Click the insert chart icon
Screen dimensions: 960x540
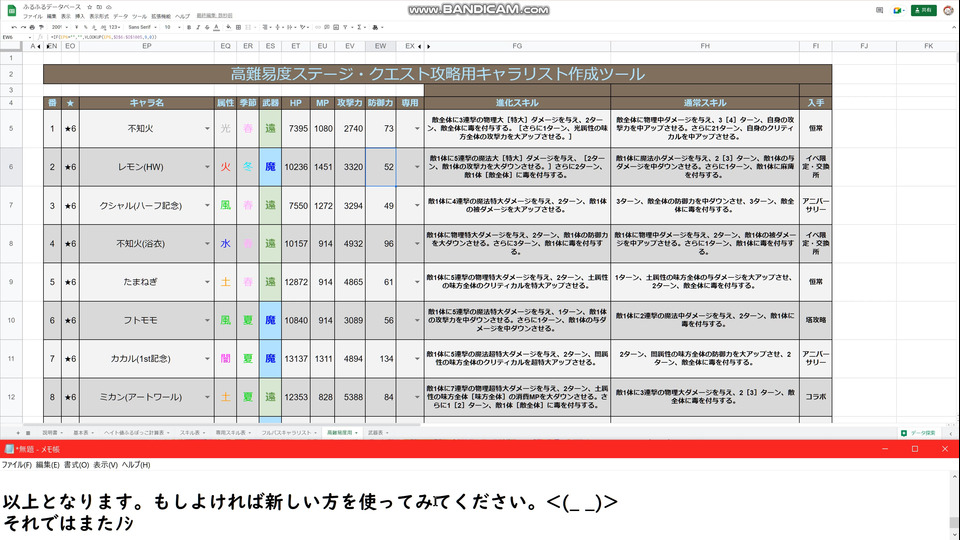[336, 27]
